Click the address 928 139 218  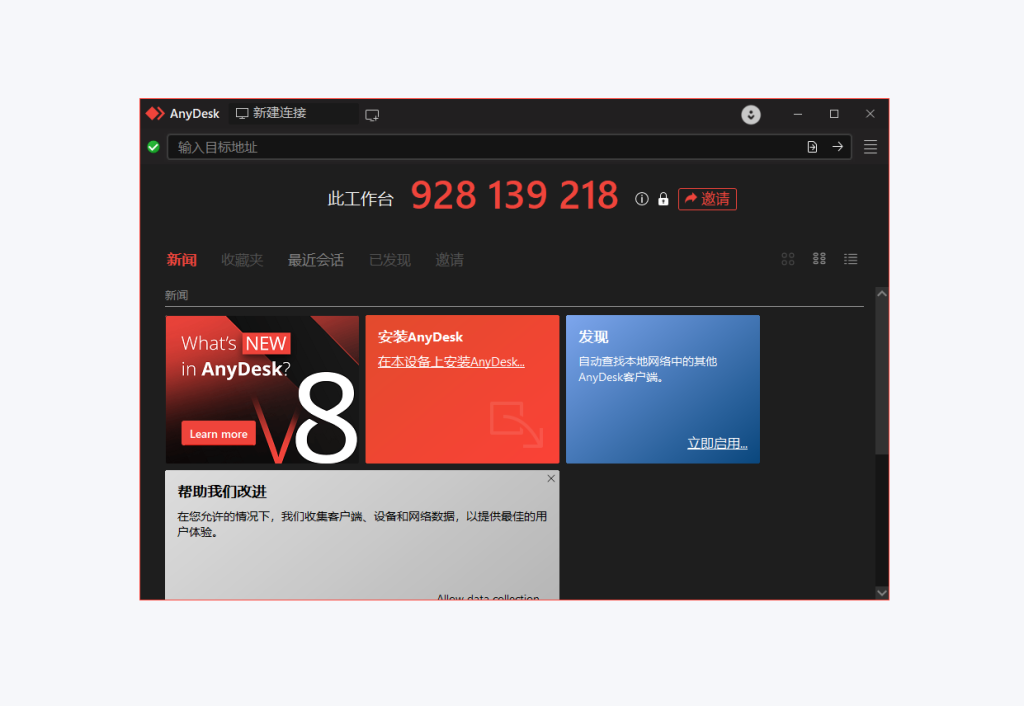tap(515, 195)
